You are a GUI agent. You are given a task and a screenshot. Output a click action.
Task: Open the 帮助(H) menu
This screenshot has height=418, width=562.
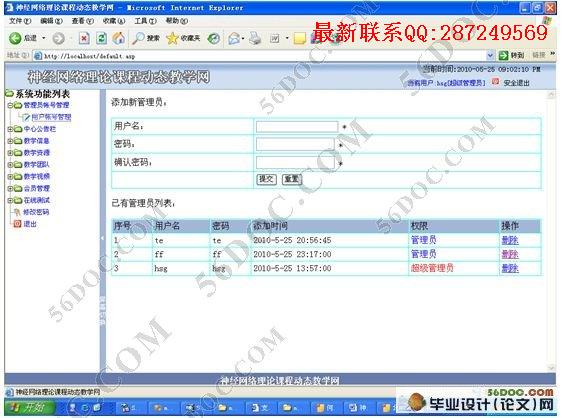[176, 21]
